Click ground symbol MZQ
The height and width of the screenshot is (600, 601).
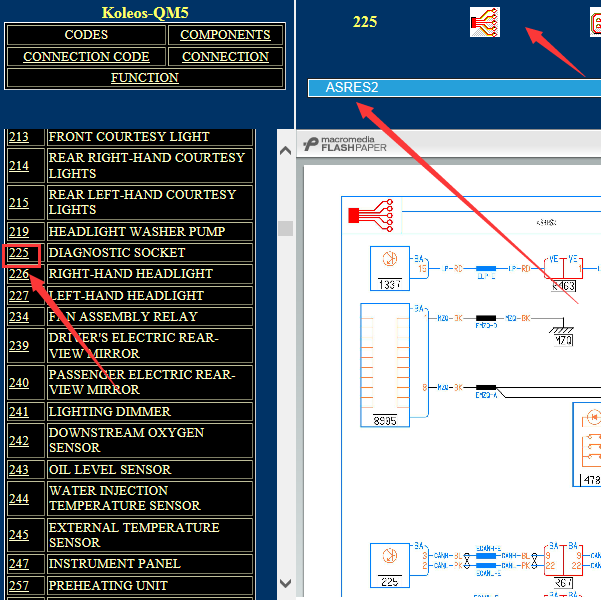coord(562,333)
